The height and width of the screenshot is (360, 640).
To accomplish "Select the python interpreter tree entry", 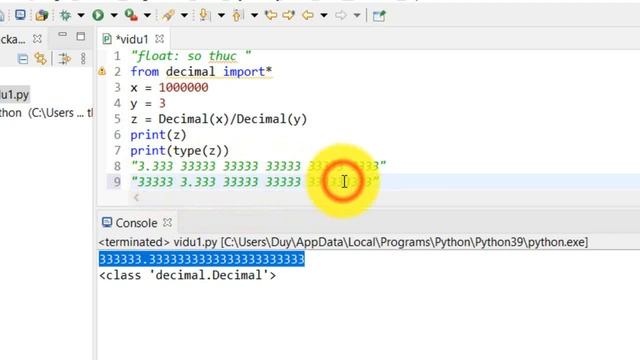I will coord(46,113).
